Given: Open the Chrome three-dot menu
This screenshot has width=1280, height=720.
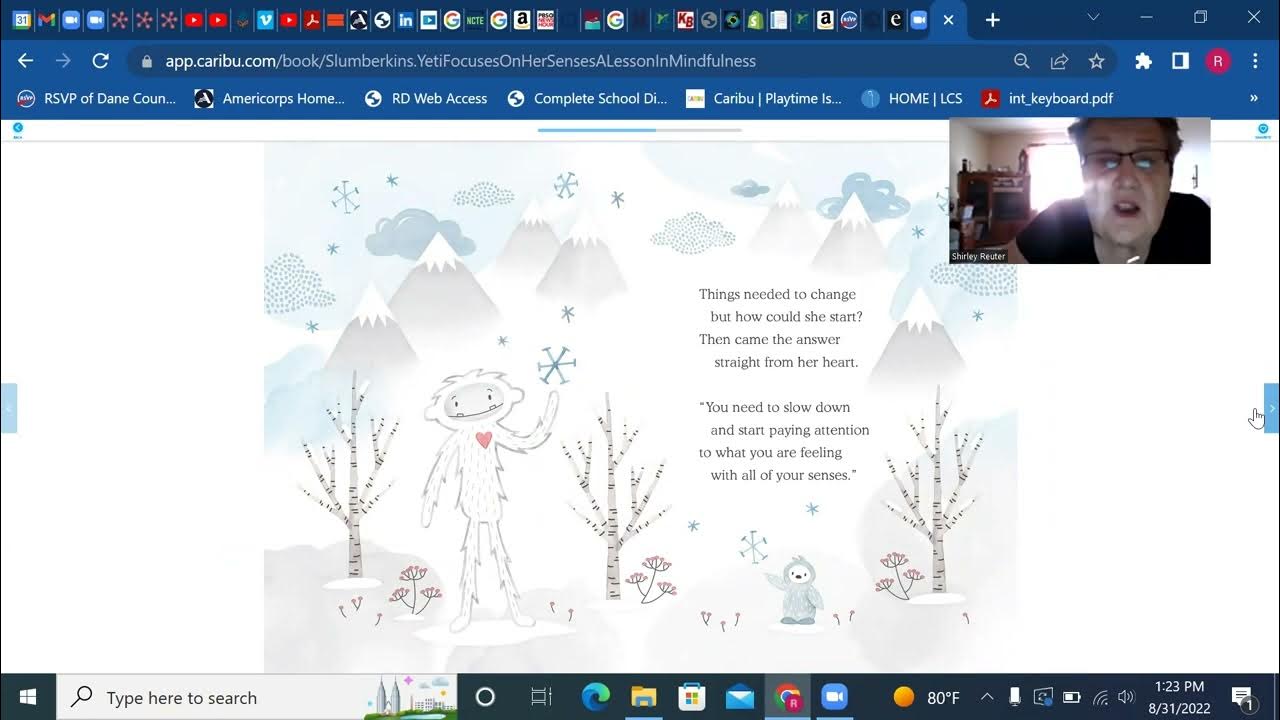Looking at the screenshot, I should pos(1254,61).
